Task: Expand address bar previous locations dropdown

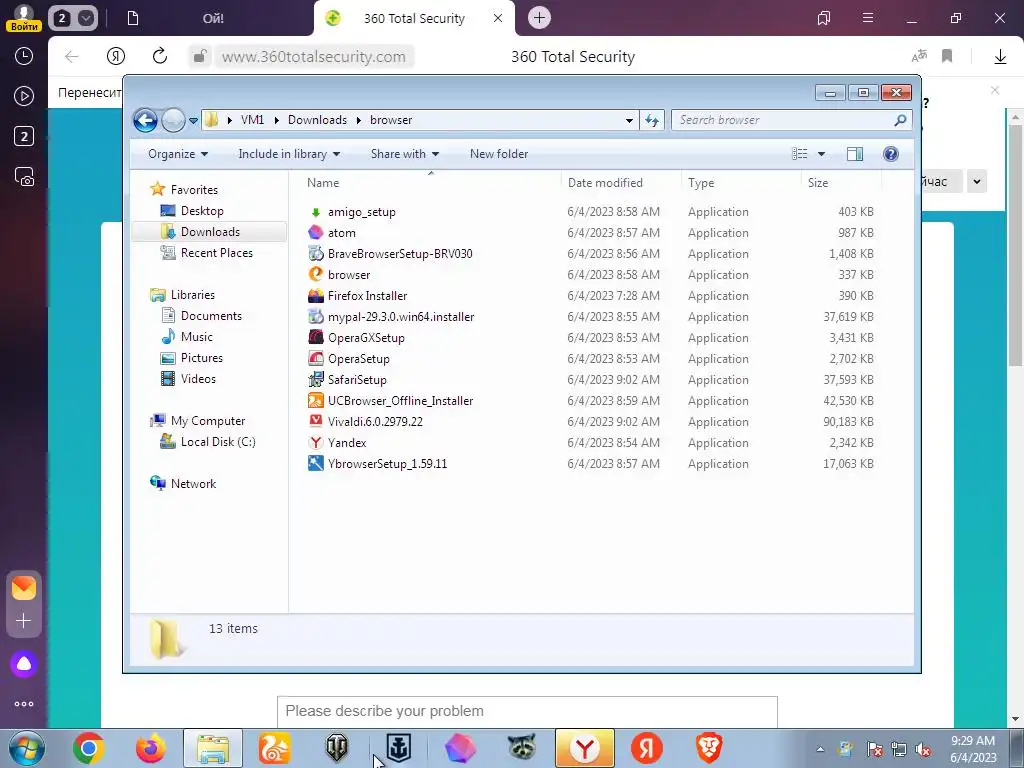Action: [x=629, y=120]
